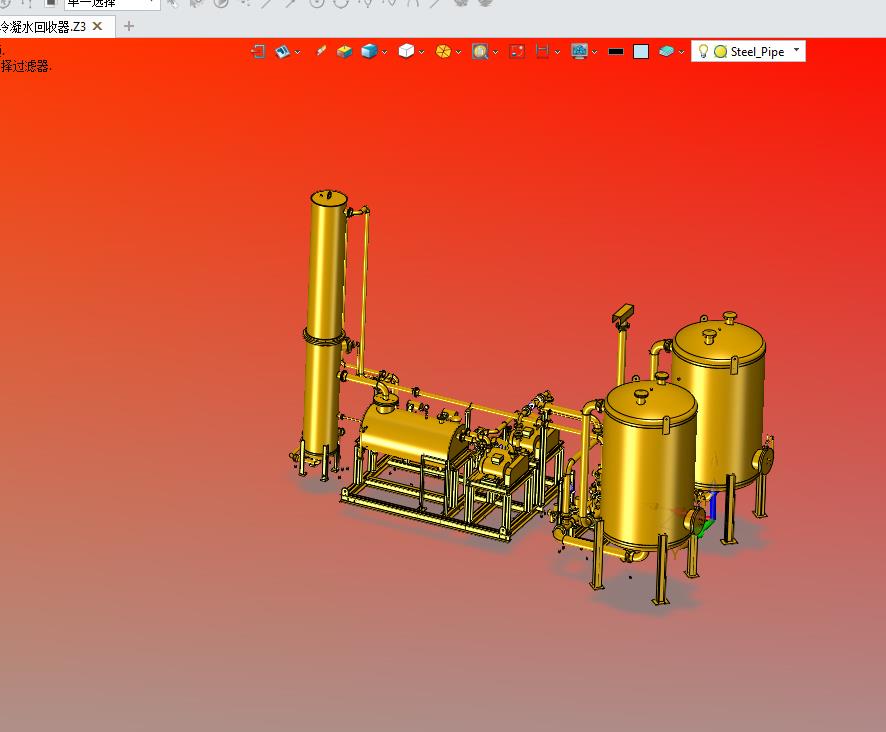Click the teal layer slab icon
Image resolution: width=886 pixels, height=732 pixels.
point(667,51)
